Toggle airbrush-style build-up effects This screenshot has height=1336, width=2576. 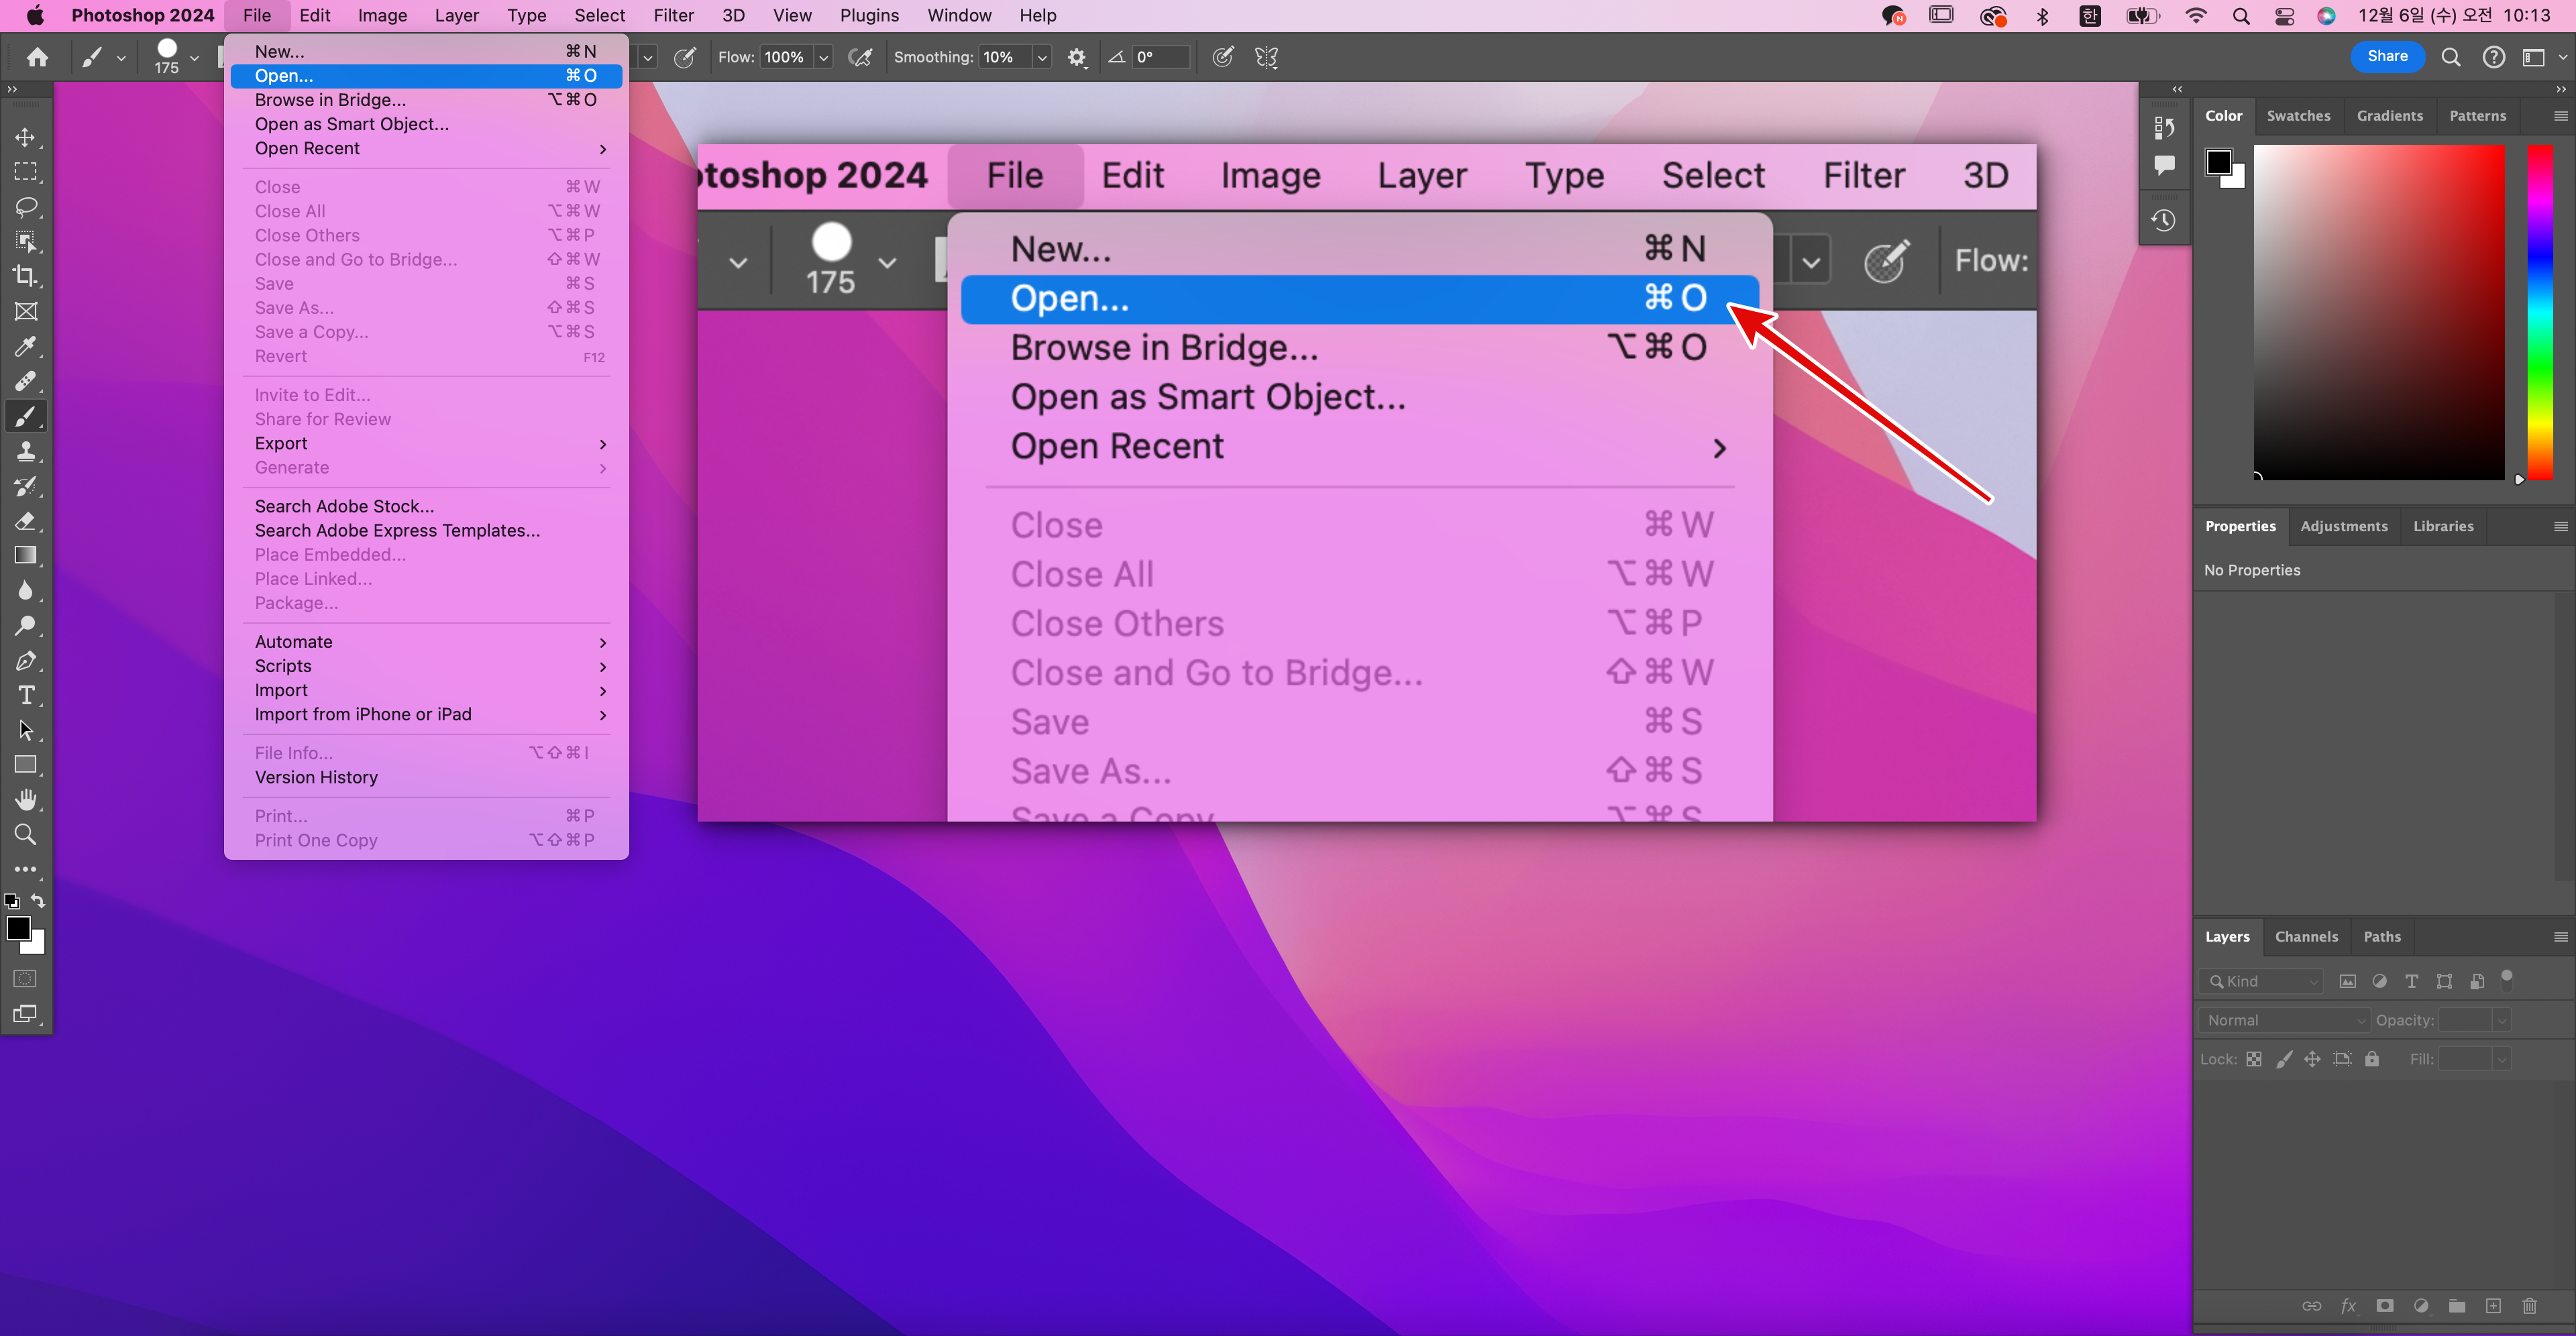(859, 57)
